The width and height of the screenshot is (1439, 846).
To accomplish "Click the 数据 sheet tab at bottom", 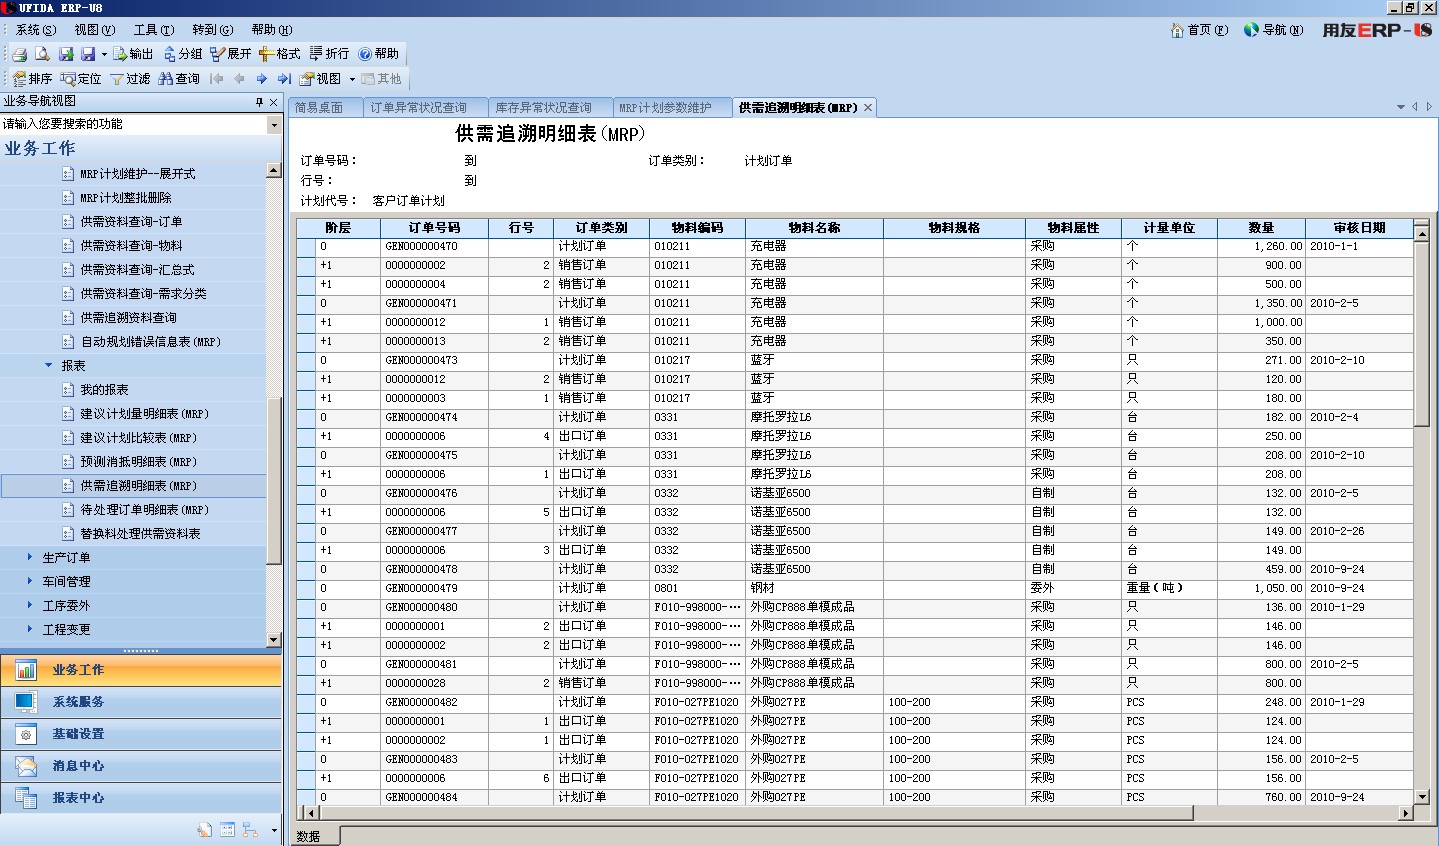I will tap(309, 836).
